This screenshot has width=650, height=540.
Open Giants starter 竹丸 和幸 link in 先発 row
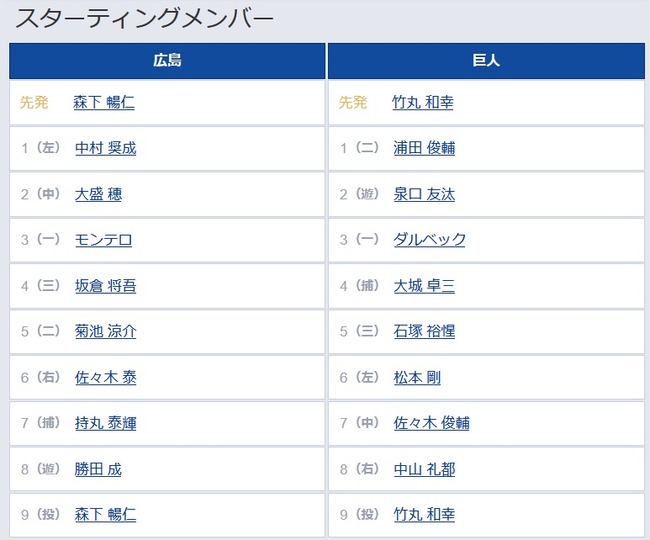(x=423, y=102)
